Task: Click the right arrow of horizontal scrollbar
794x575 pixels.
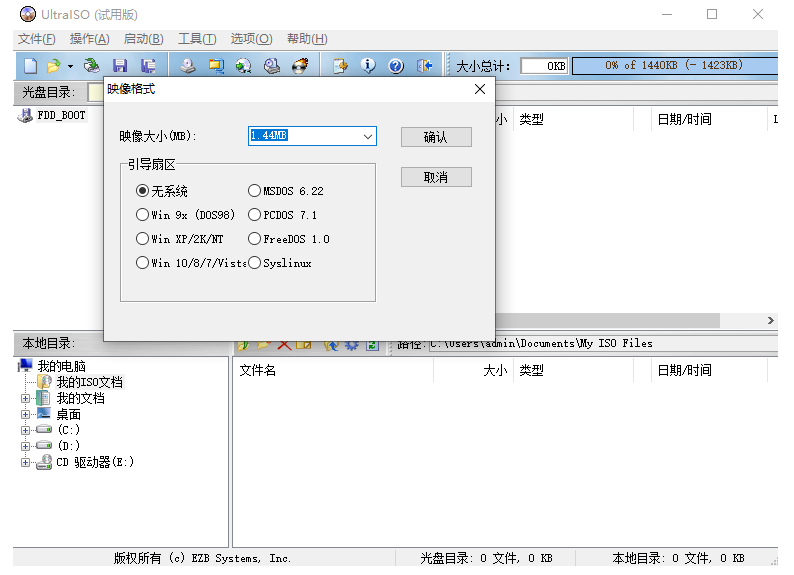Action: 770,320
